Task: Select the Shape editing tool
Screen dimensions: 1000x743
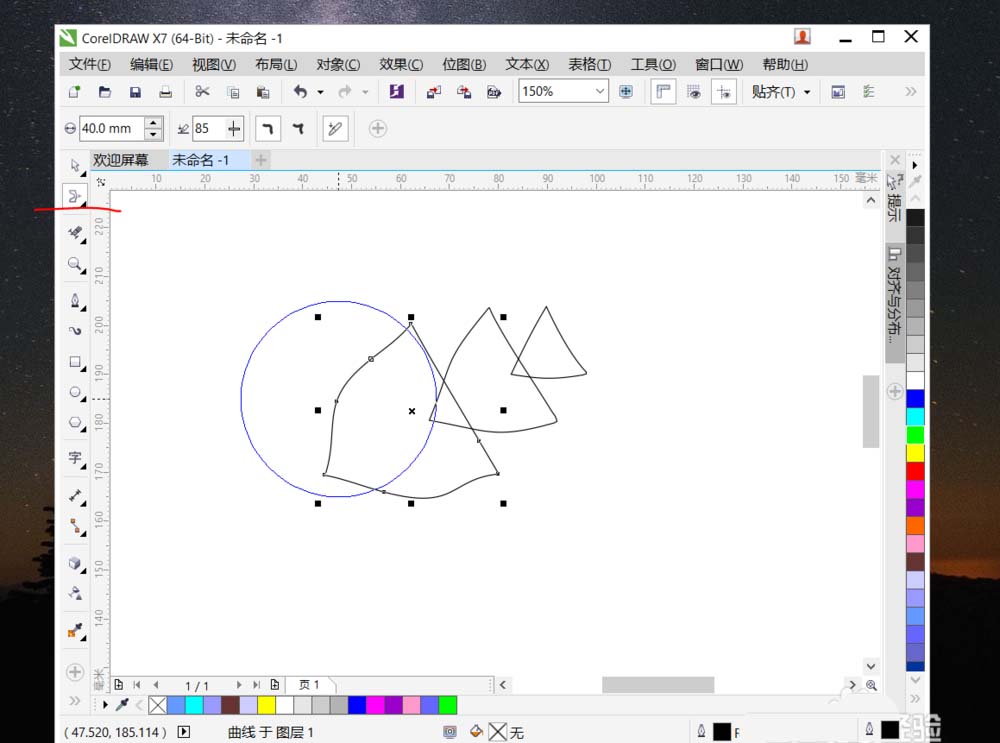Action: 75,196
